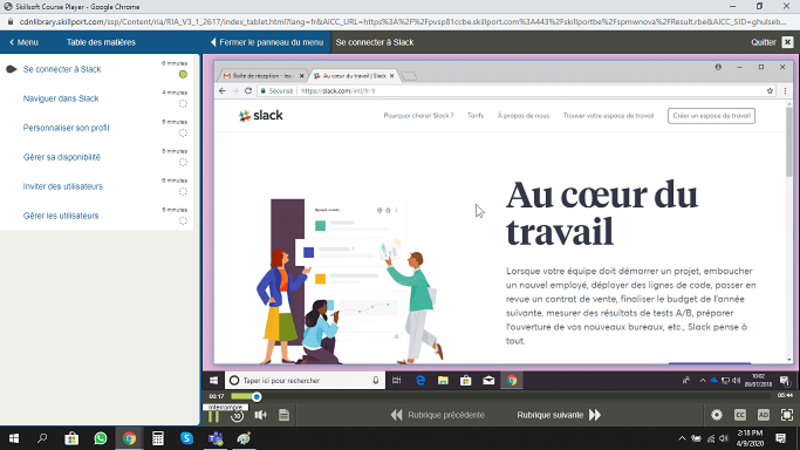Select lesson Inviter des utilisateurs
The height and width of the screenshot is (450, 800).
(x=63, y=186)
